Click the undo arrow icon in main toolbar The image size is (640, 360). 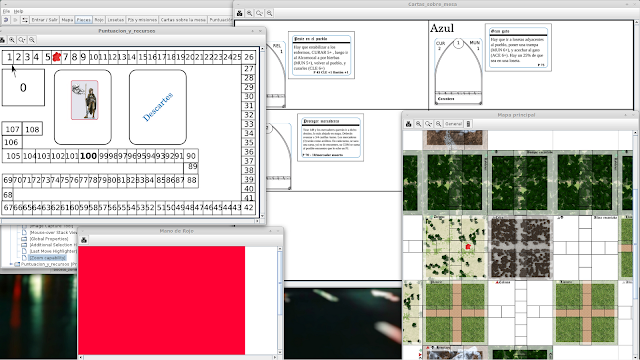[6, 20]
